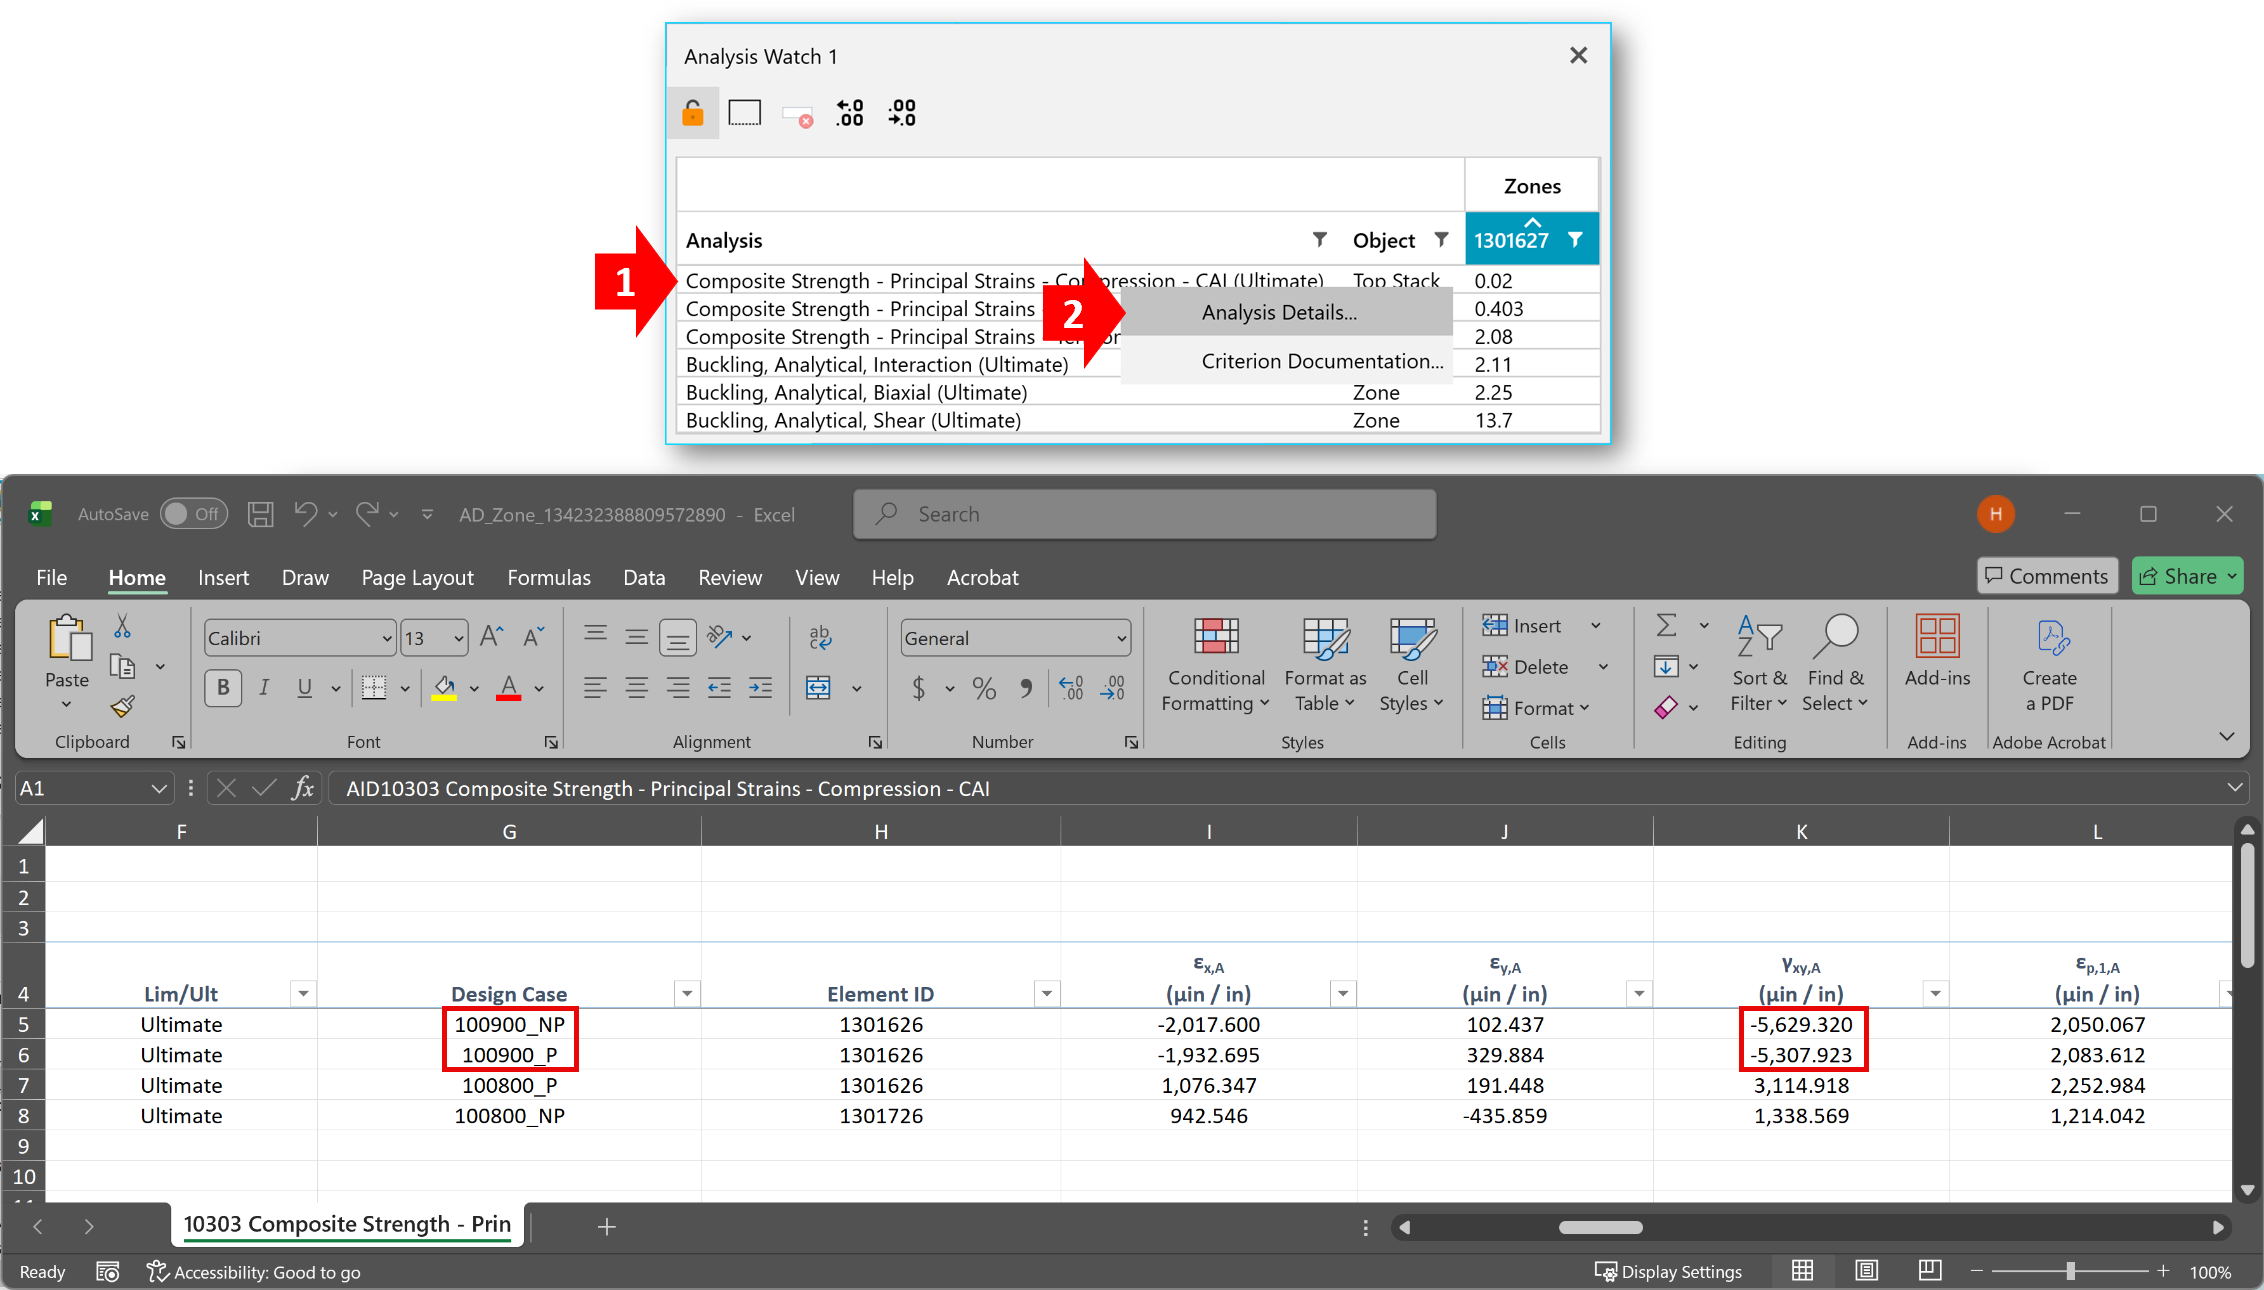Screen dimensions: 2264x1290
Task: Open Cell Styles gallery
Action: 1412,664
